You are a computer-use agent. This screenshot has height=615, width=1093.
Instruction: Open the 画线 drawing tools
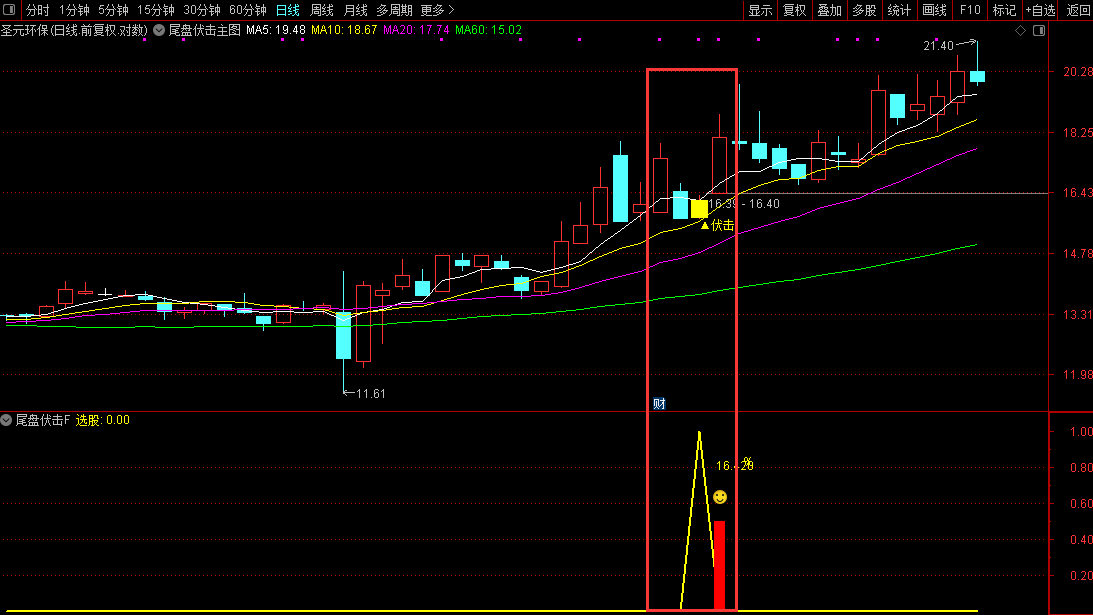tap(934, 10)
